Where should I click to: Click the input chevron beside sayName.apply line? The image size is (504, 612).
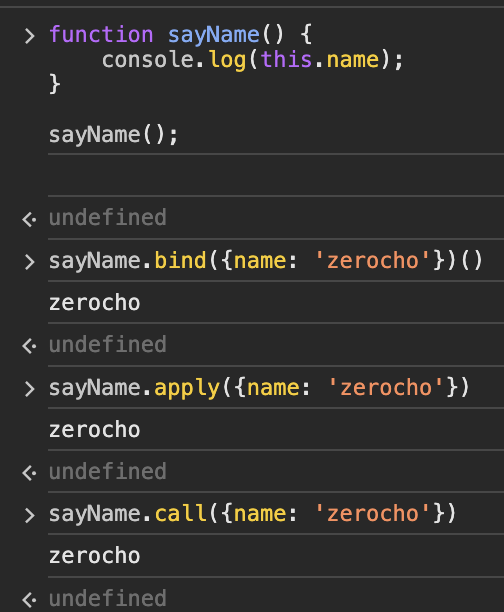pos(30,389)
